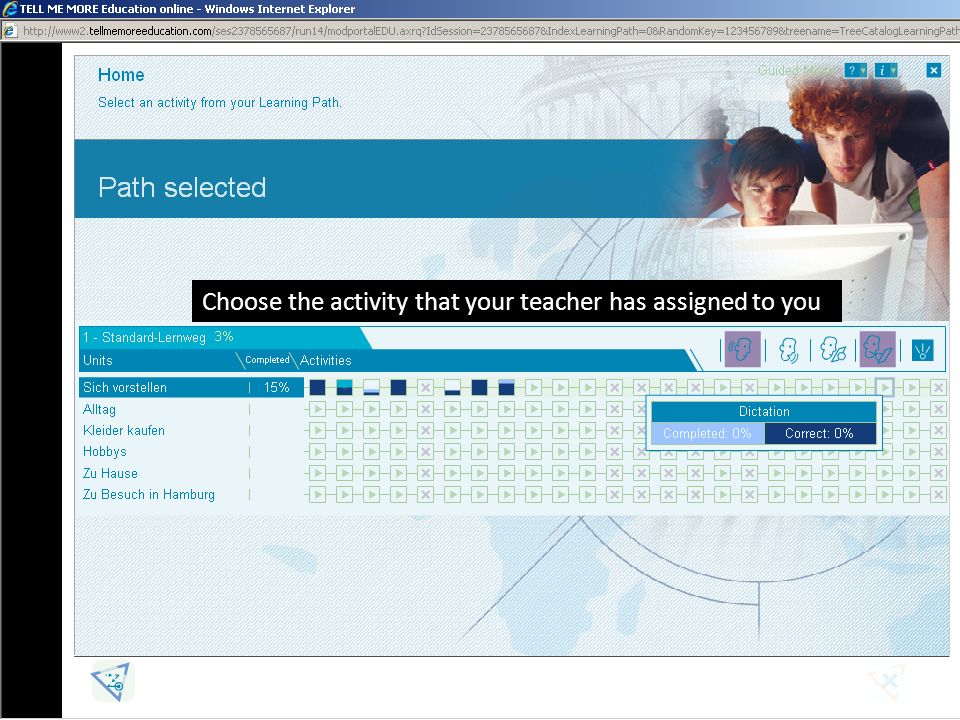Image resolution: width=960 pixels, height=720 pixels.
Task: Click the Completed column header
Action: click(x=267, y=360)
